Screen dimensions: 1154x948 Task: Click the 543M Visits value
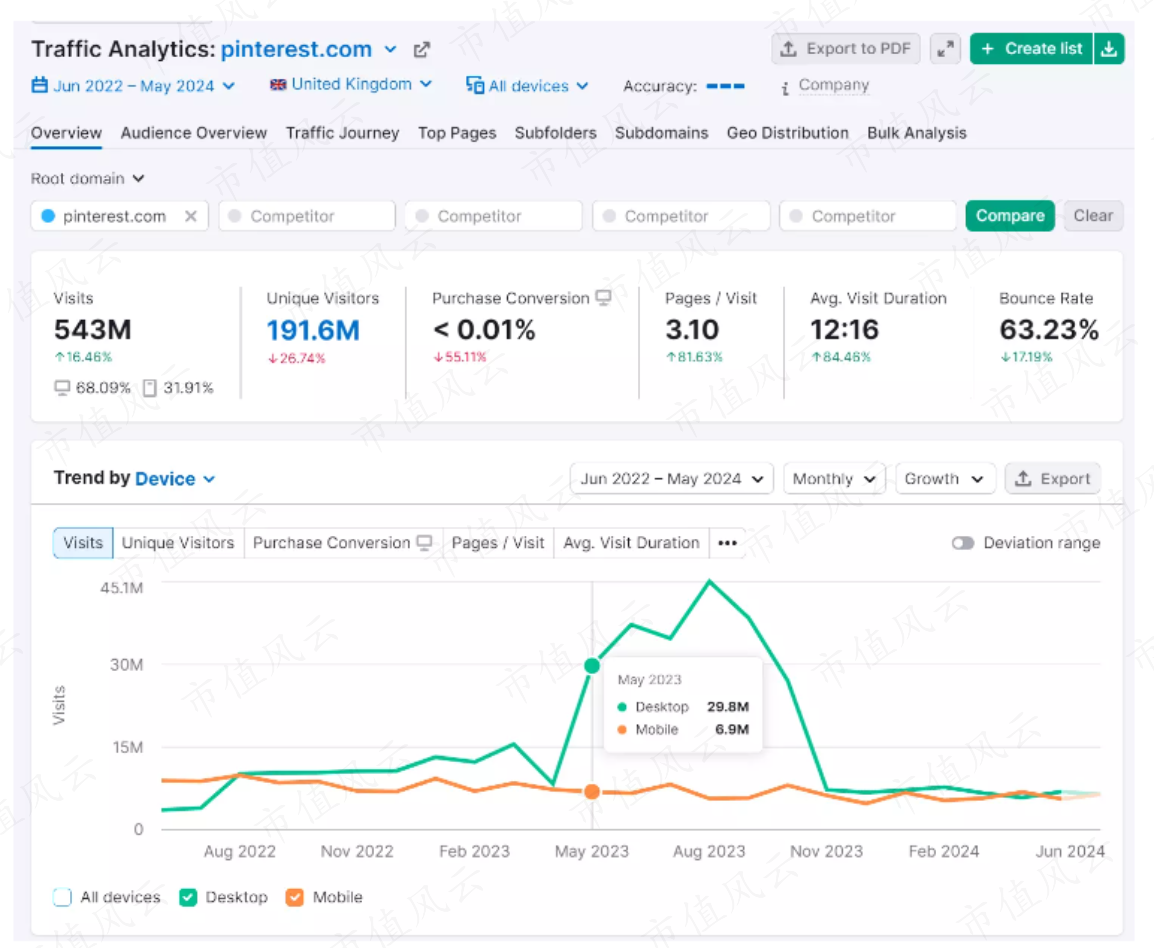click(93, 330)
